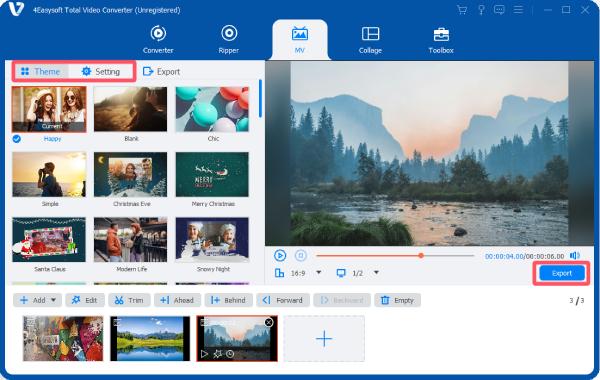The height and width of the screenshot is (380, 600).
Task: Choose the Happy theme thumbnail
Action: coord(49,109)
